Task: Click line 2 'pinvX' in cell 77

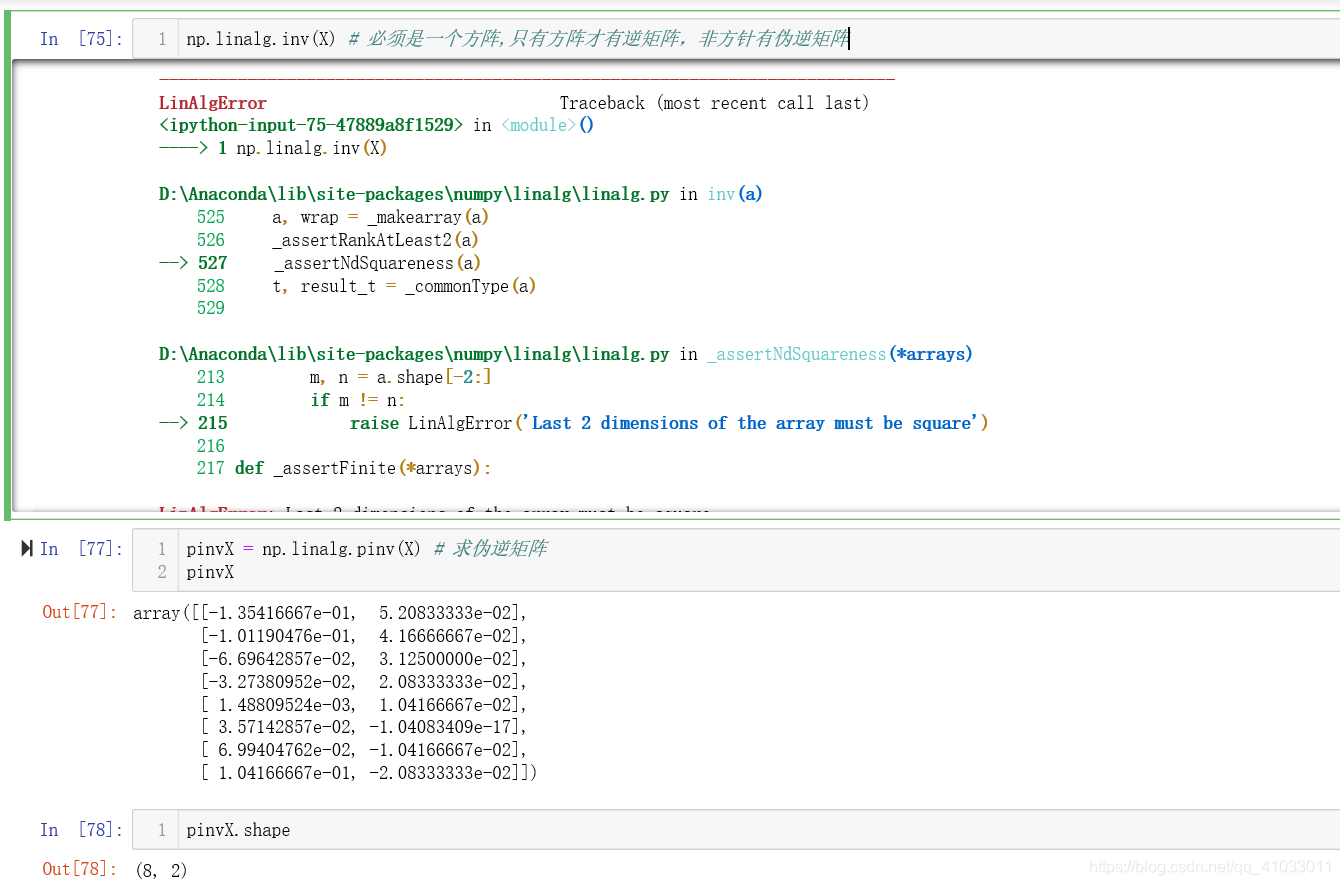Action: (x=210, y=573)
